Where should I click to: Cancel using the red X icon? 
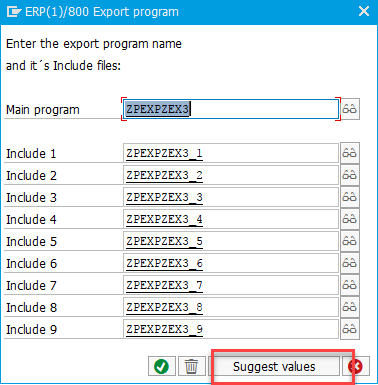(356, 366)
